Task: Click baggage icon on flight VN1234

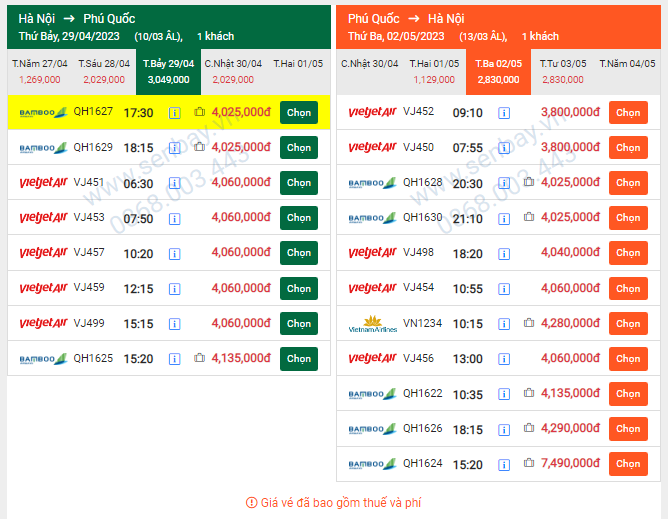Action: coord(529,323)
